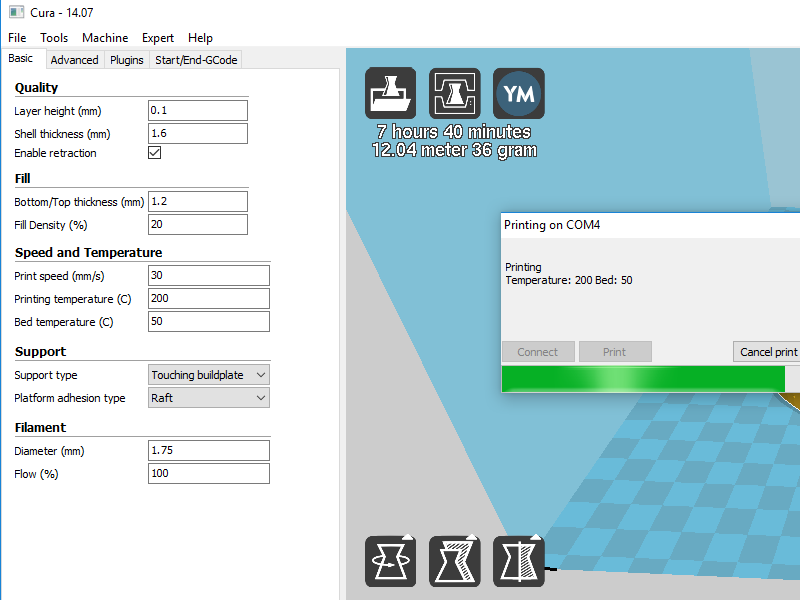The image size is (800, 600).
Task: Click the 'Printing on COM4' dialog title
Action: [x=552, y=225]
